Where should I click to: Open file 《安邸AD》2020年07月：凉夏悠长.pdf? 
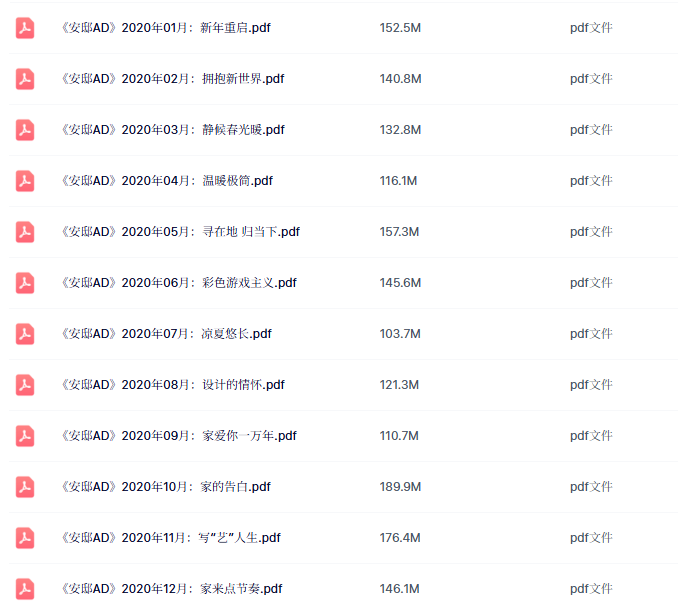[x=166, y=334]
